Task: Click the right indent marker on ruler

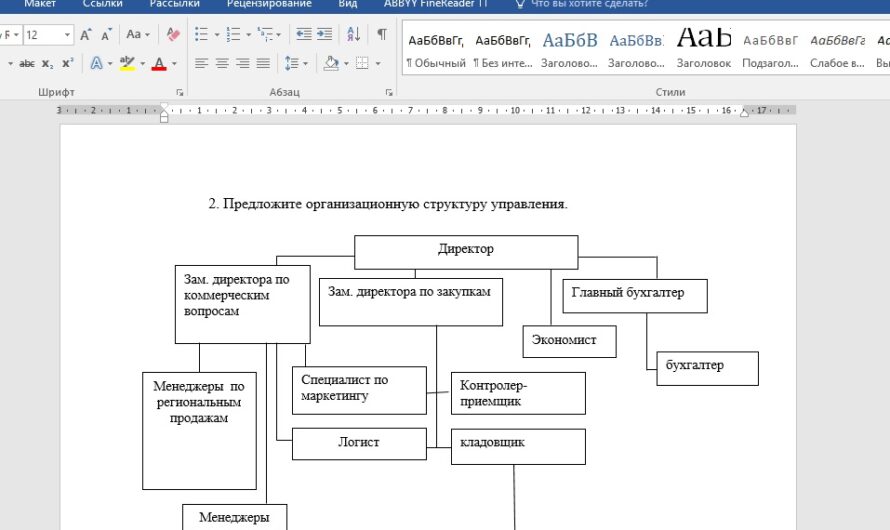Action: (744, 112)
